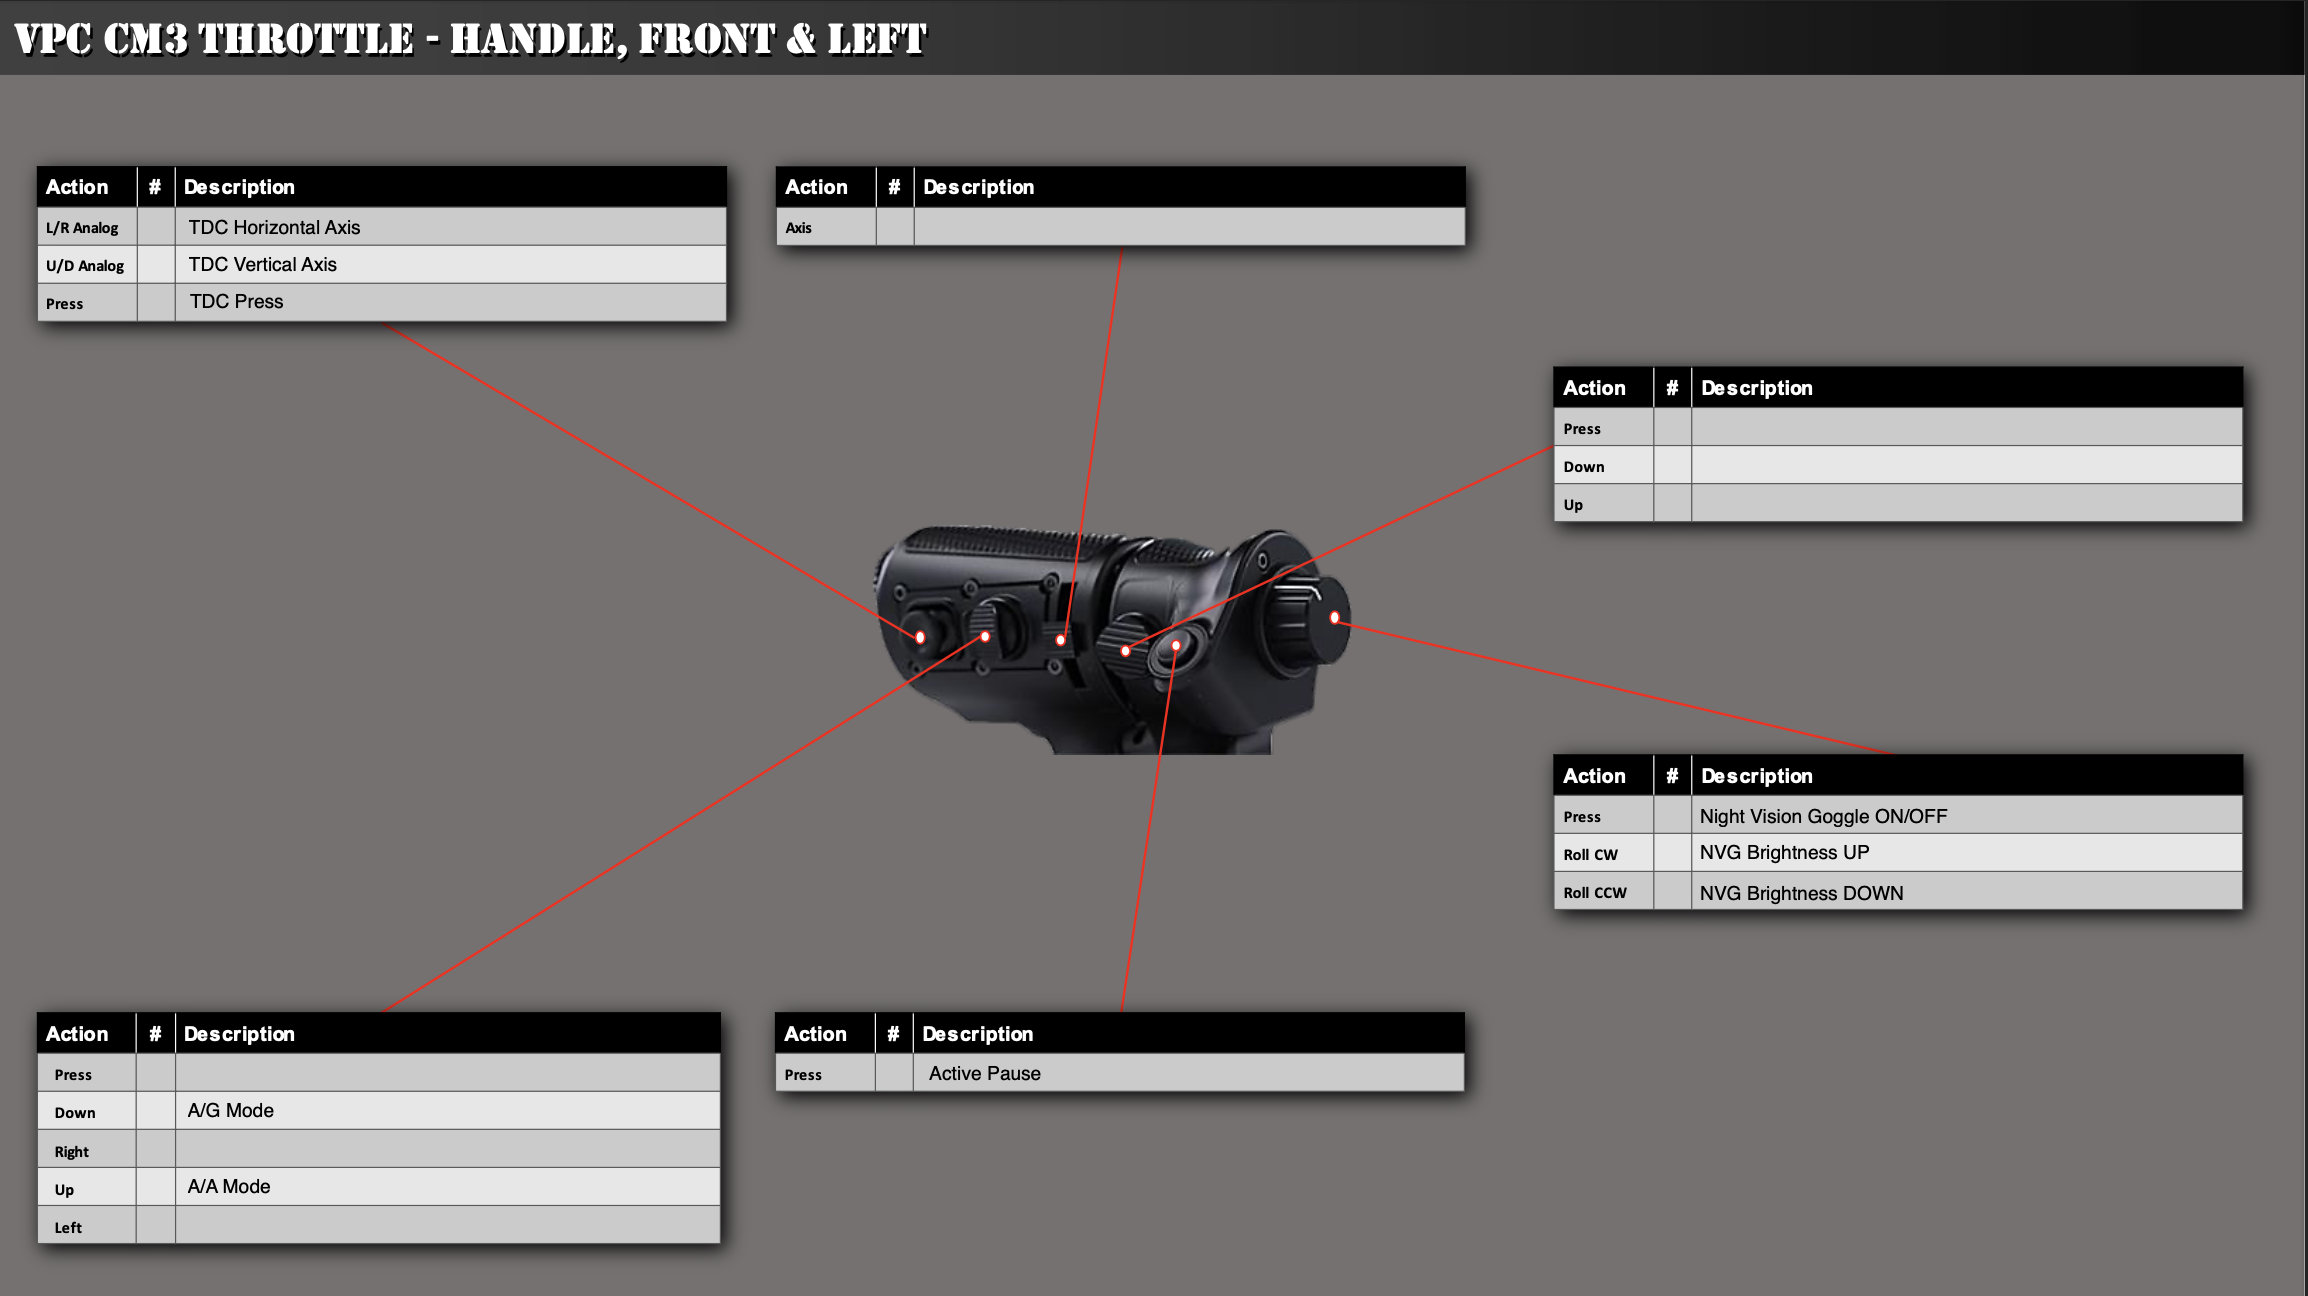The image size is (2308, 1296).
Task: Click the number cell beside Roll CW
Action: click(1671, 853)
